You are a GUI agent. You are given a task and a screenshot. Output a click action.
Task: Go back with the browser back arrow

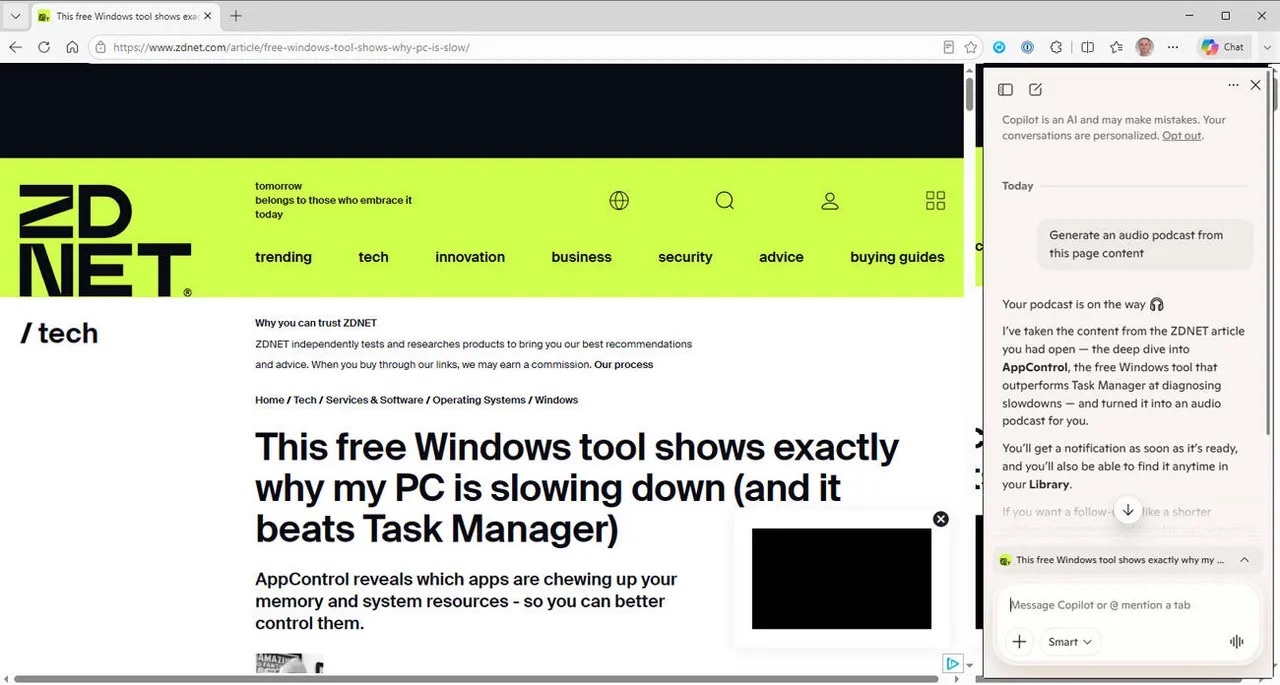[15, 47]
